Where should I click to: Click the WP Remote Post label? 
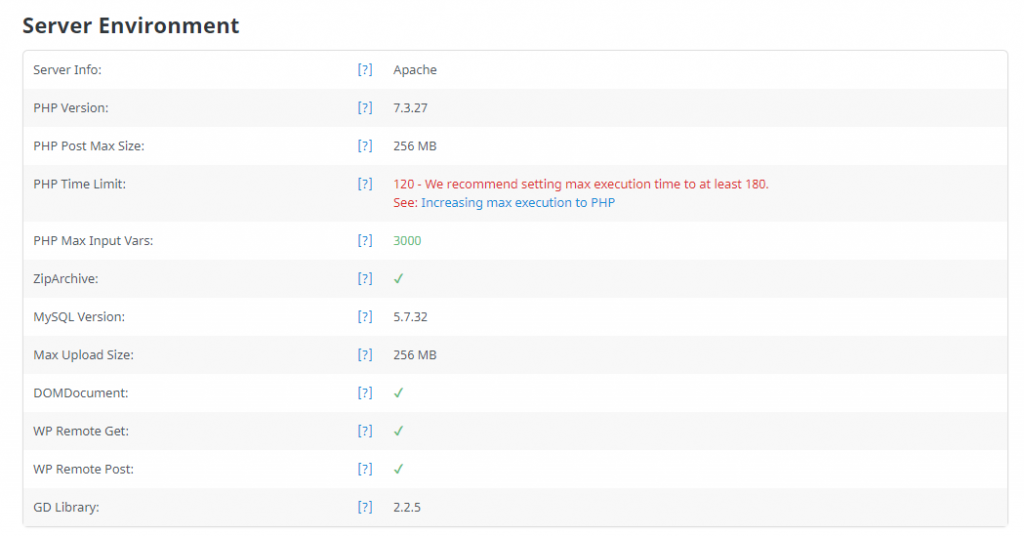[84, 469]
